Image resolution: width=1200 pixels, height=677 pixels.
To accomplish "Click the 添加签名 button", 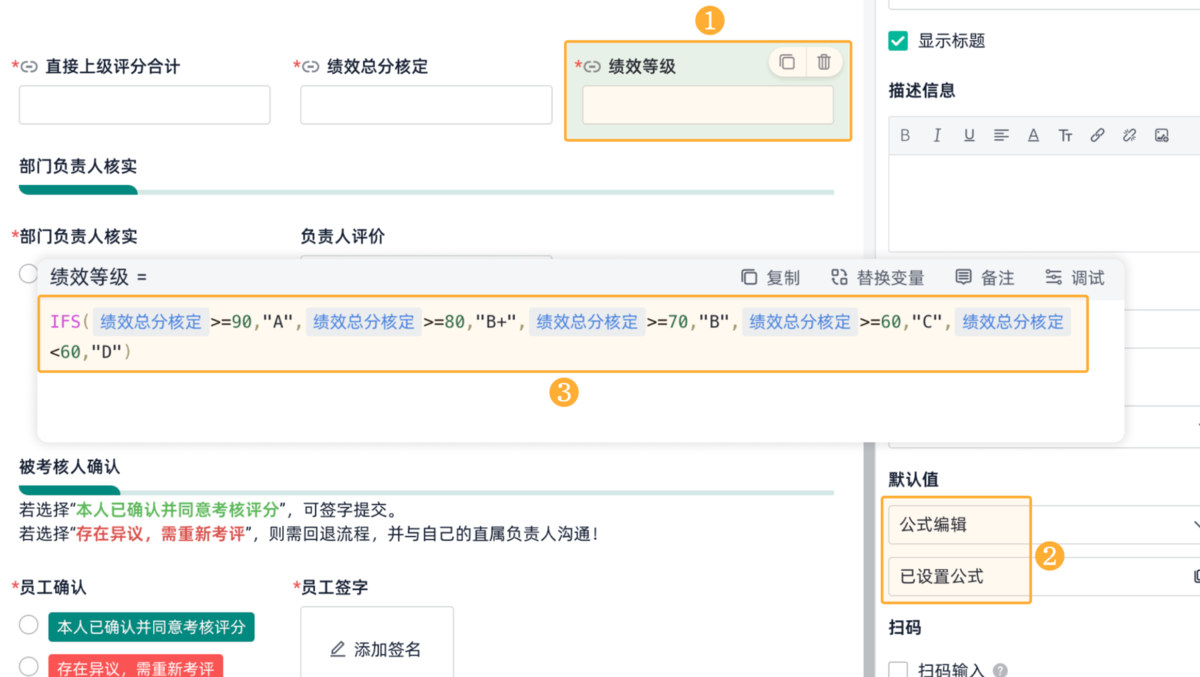I will [376, 649].
